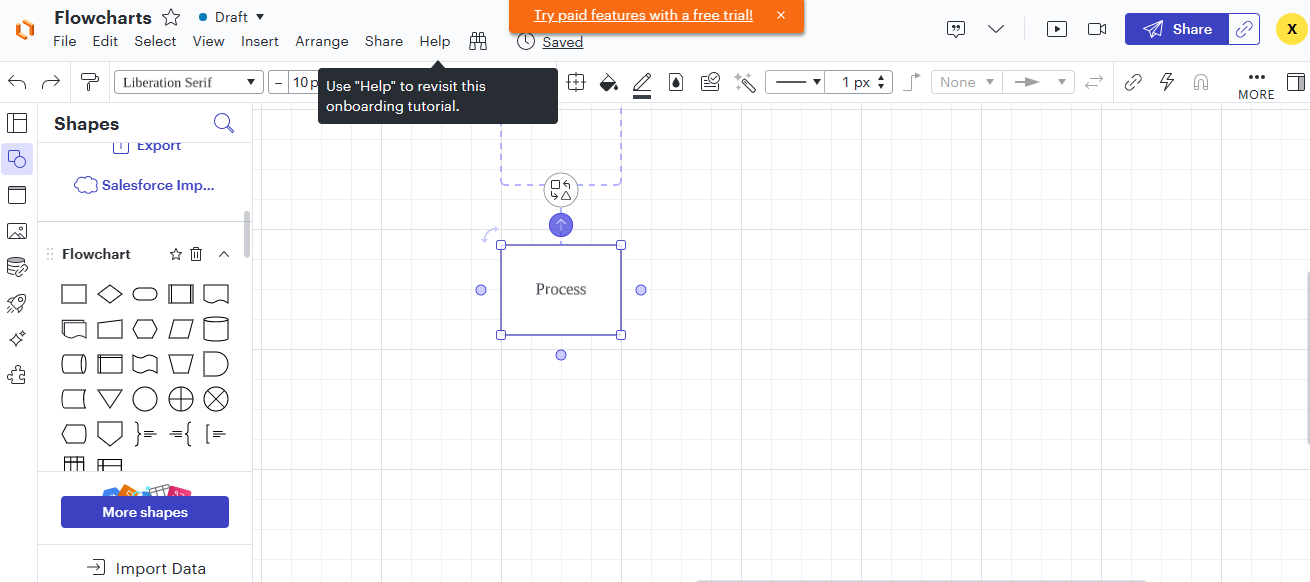Viewport: 1310px width, 582px height.
Task: Open the Images panel in the sidebar
Action: click(16, 231)
